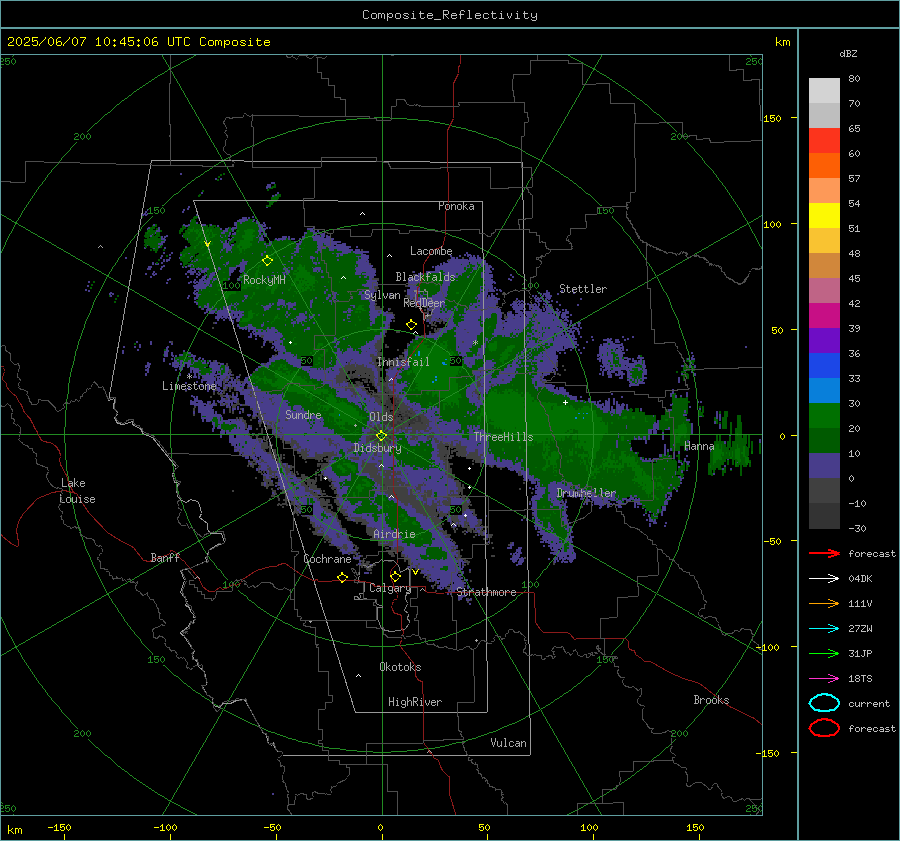Click the RedDeer city label

pyautogui.click(x=424, y=303)
